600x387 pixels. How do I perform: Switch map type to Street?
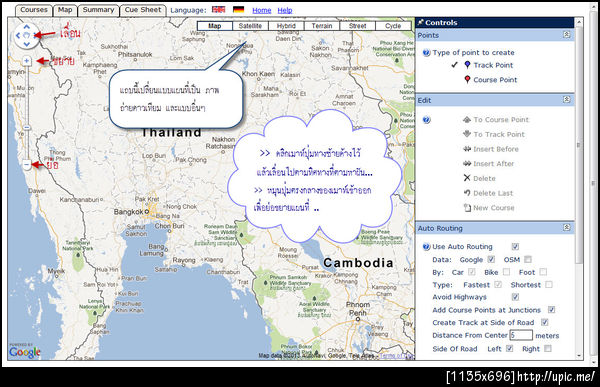(x=358, y=26)
